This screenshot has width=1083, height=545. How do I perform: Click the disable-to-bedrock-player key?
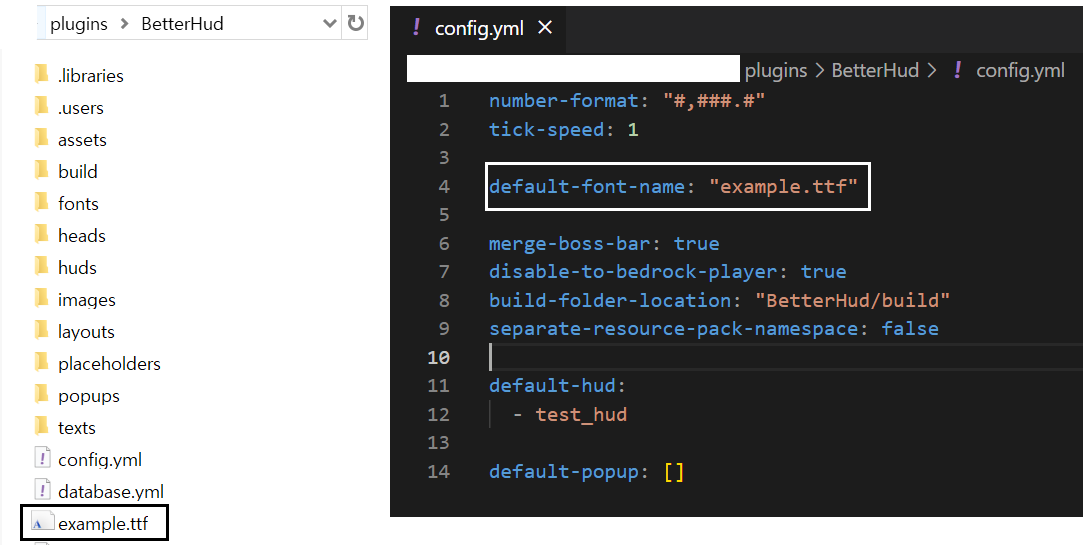point(633,271)
